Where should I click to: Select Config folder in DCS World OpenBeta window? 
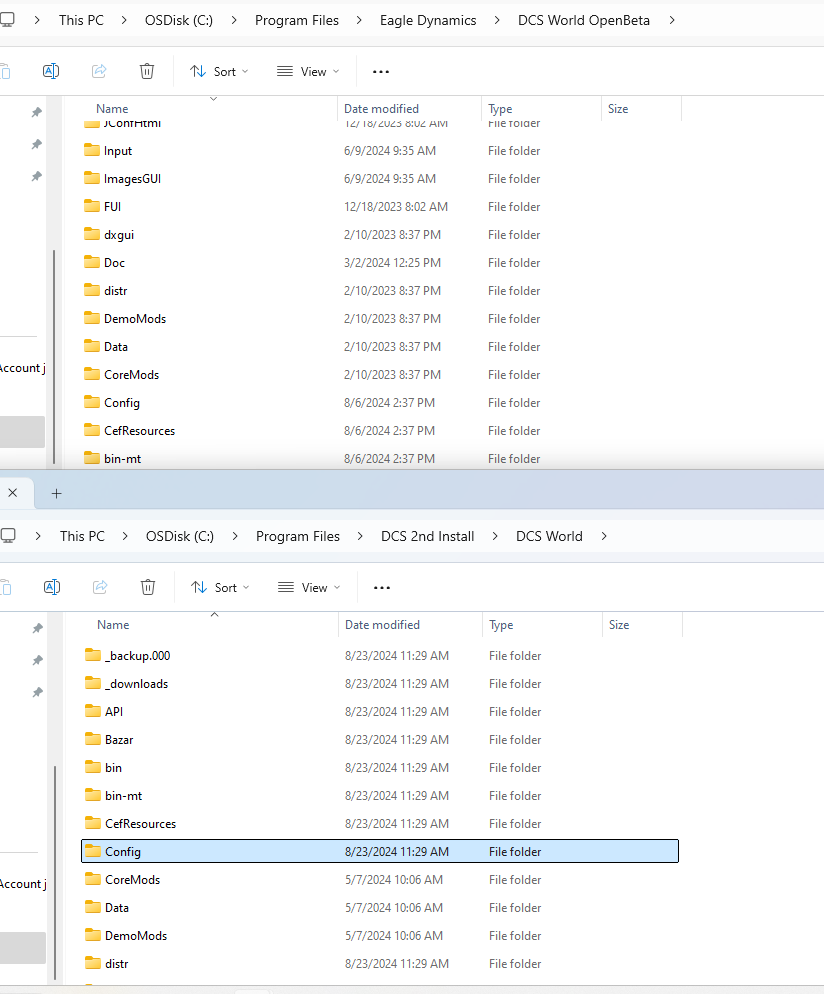point(379,403)
